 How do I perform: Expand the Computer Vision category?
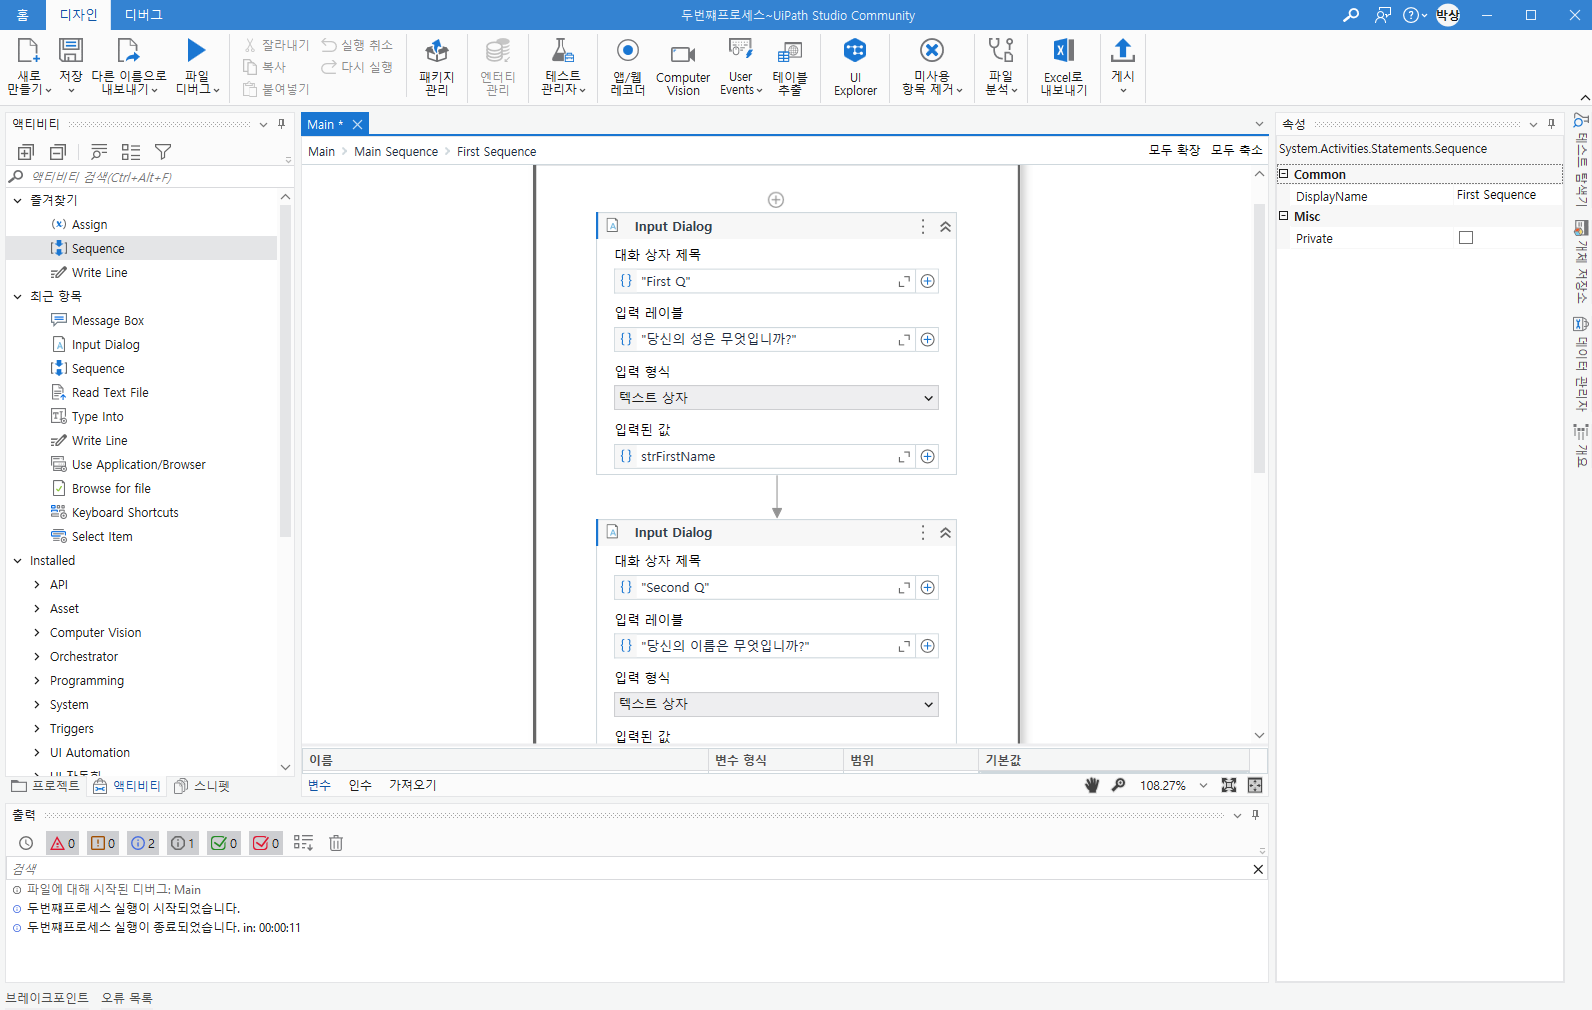[x=38, y=633]
